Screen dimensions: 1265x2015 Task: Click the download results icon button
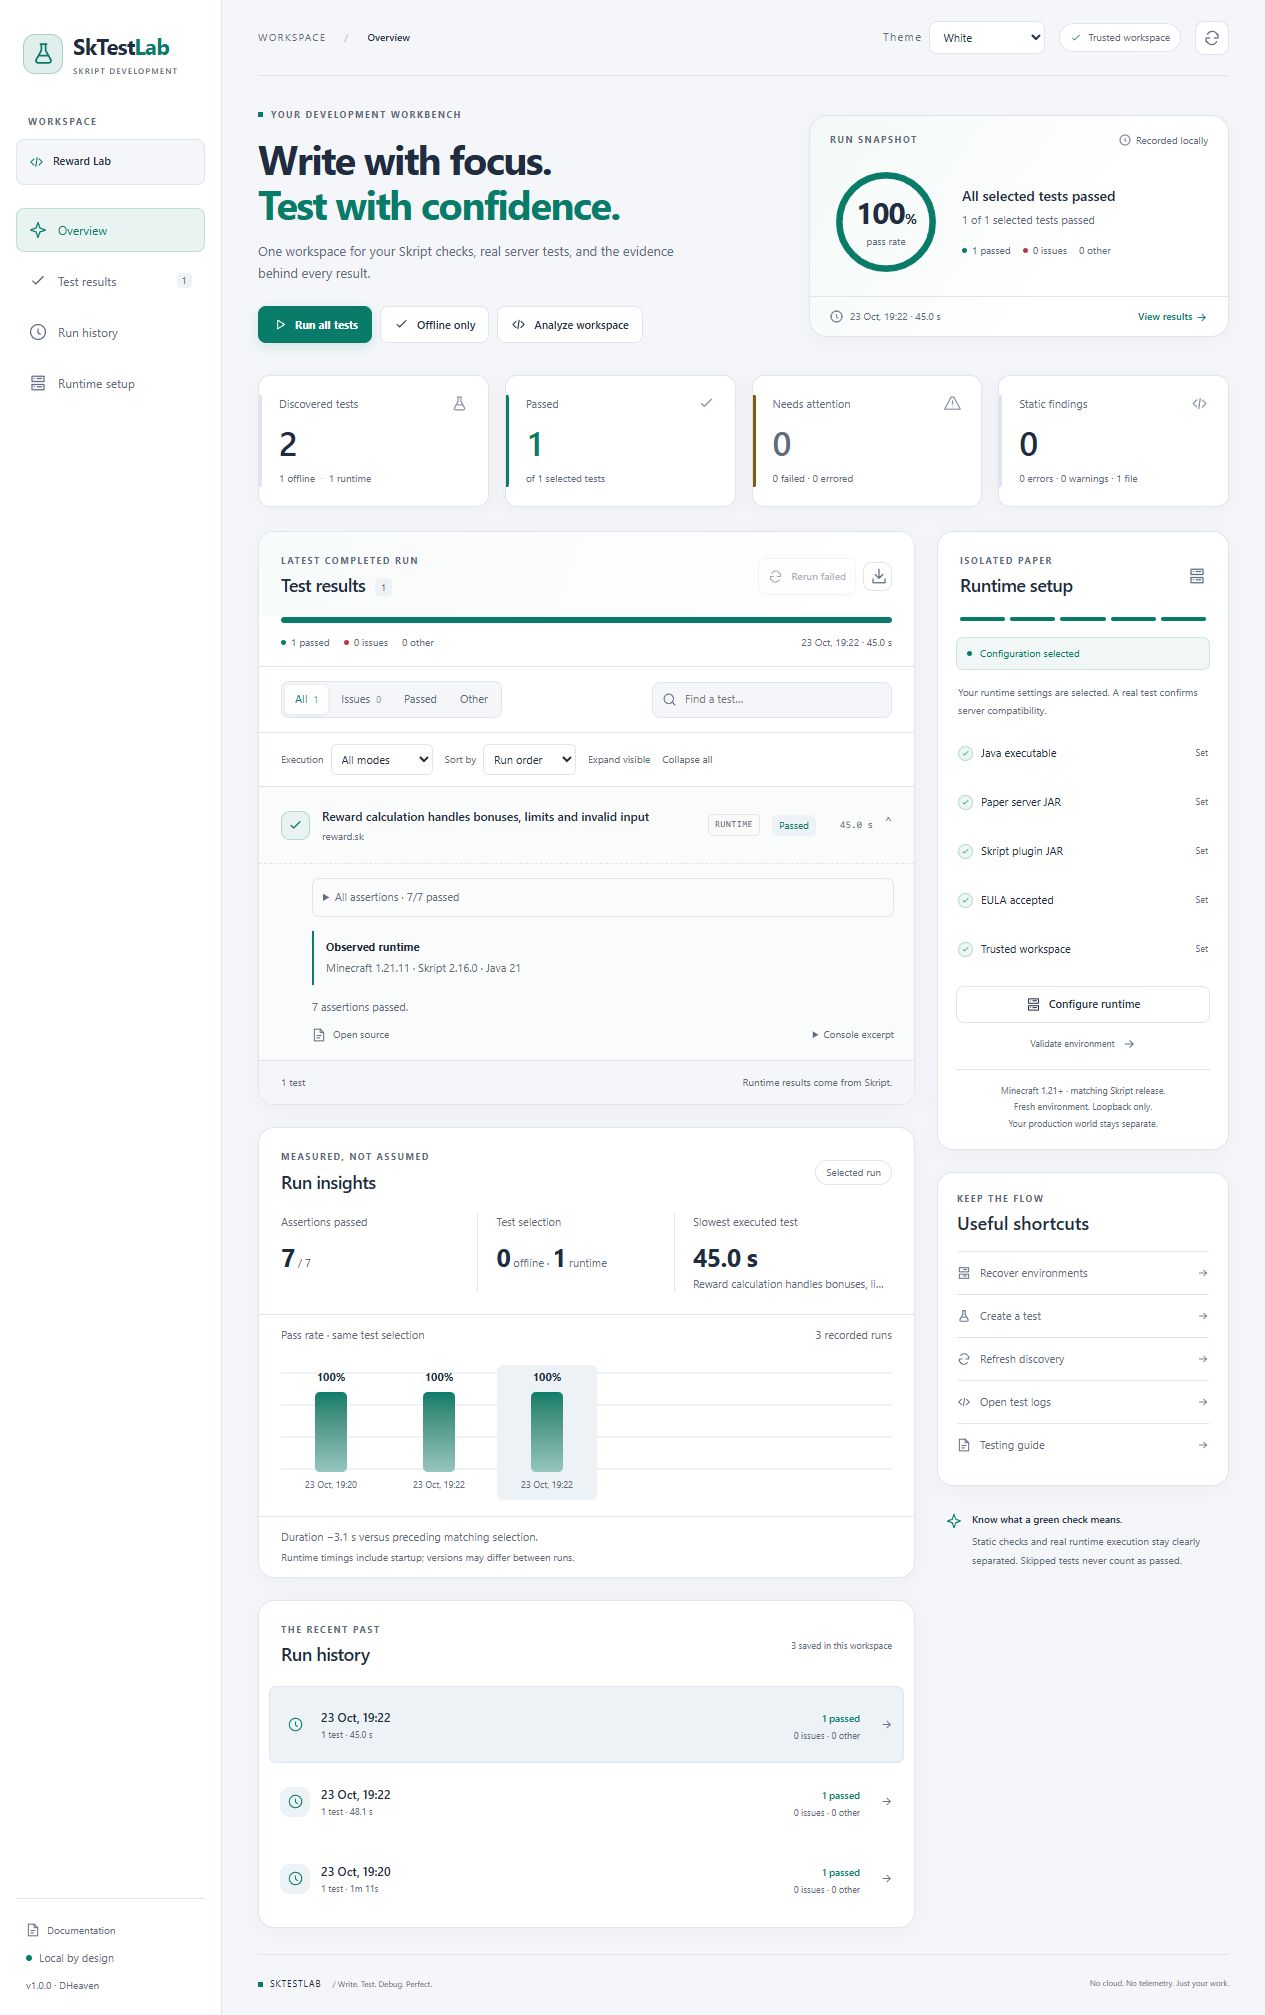878,576
